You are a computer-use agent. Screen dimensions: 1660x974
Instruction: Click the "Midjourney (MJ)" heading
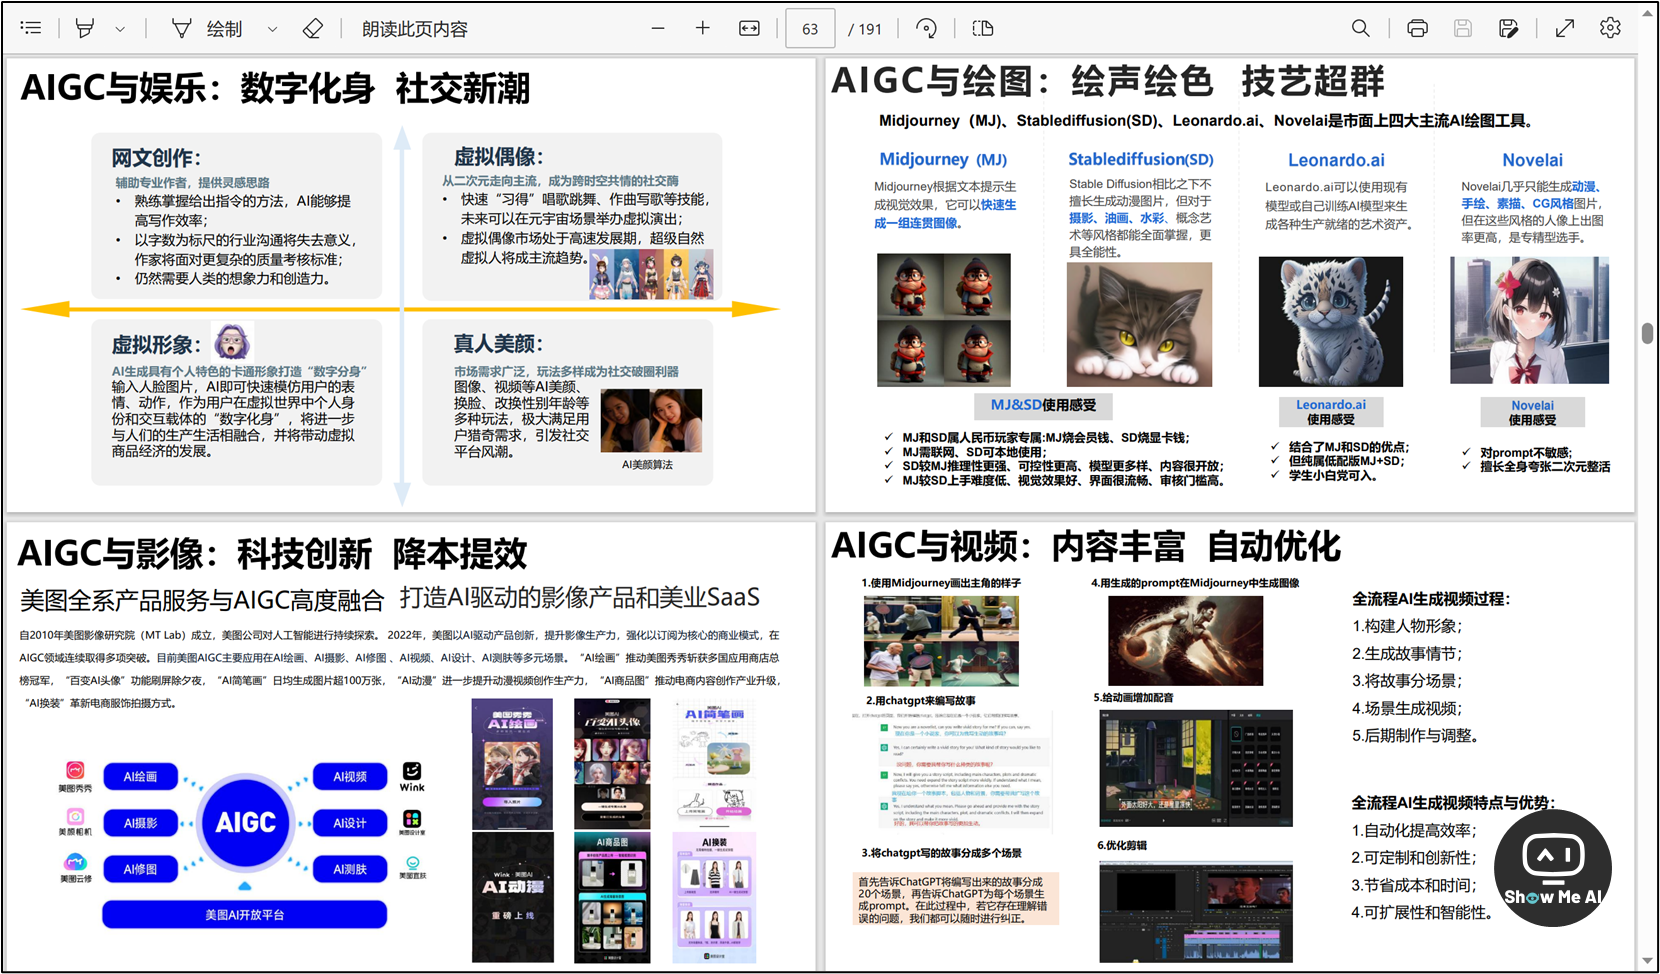(943, 159)
